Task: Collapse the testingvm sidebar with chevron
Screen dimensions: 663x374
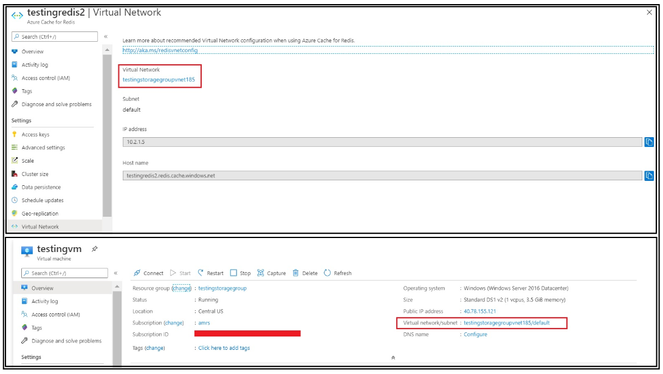Action: point(115,273)
